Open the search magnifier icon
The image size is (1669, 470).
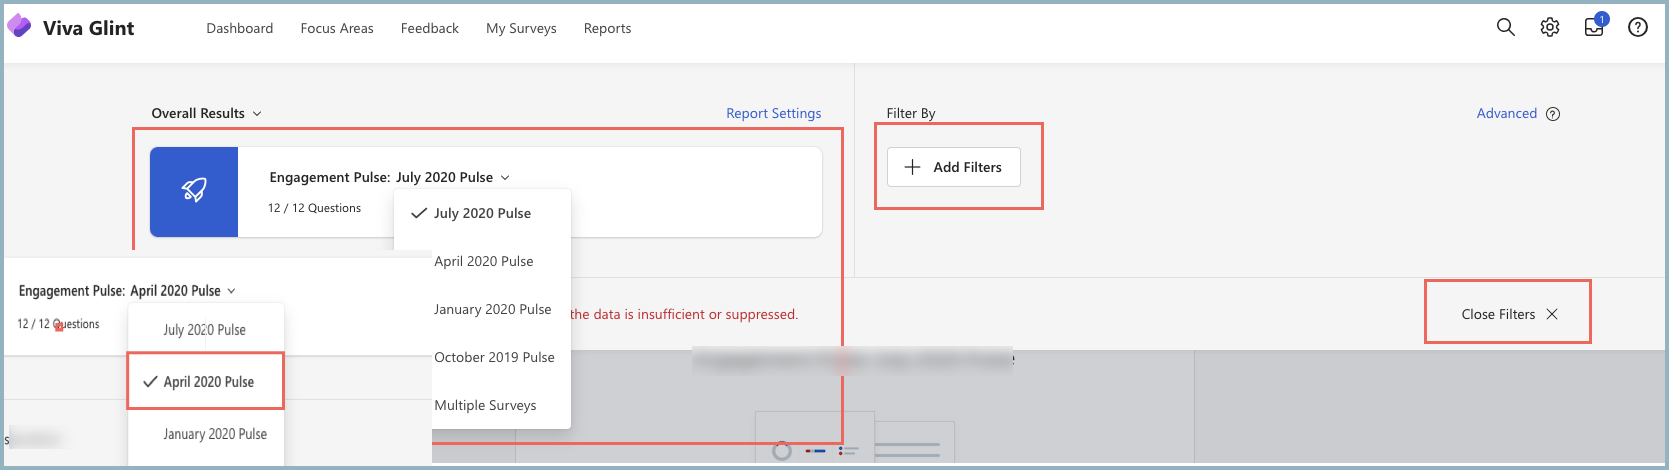(1505, 27)
